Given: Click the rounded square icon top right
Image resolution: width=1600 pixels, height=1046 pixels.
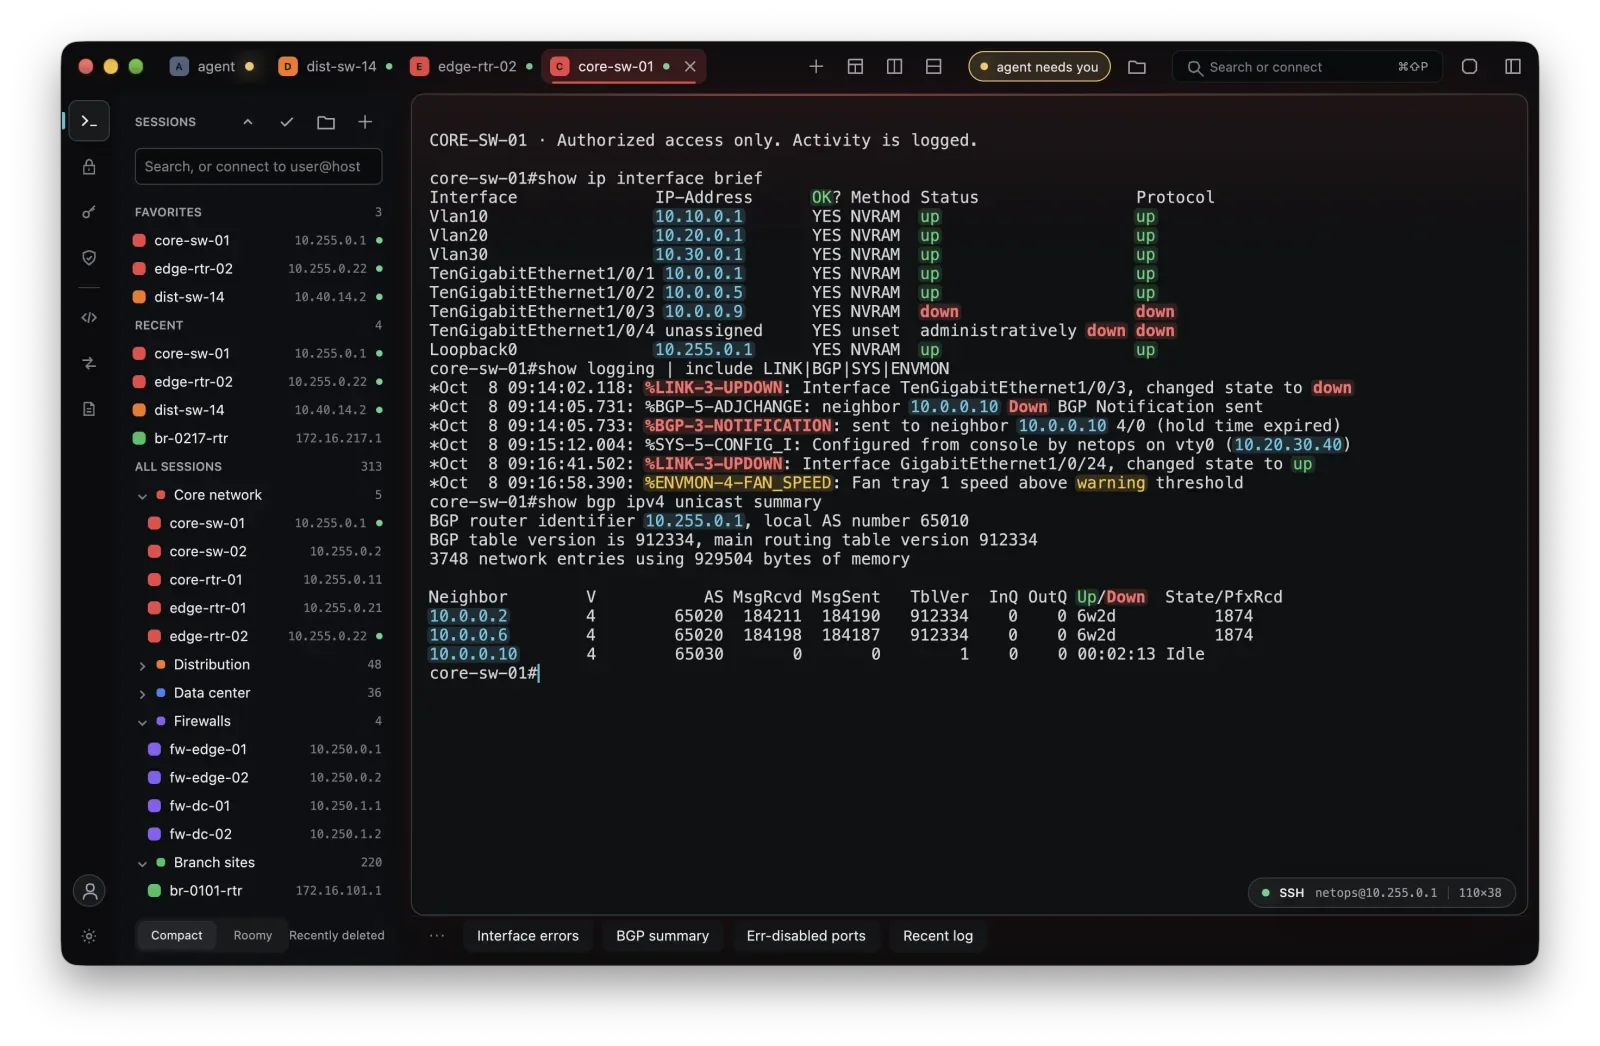Looking at the screenshot, I should coord(1469,67).
